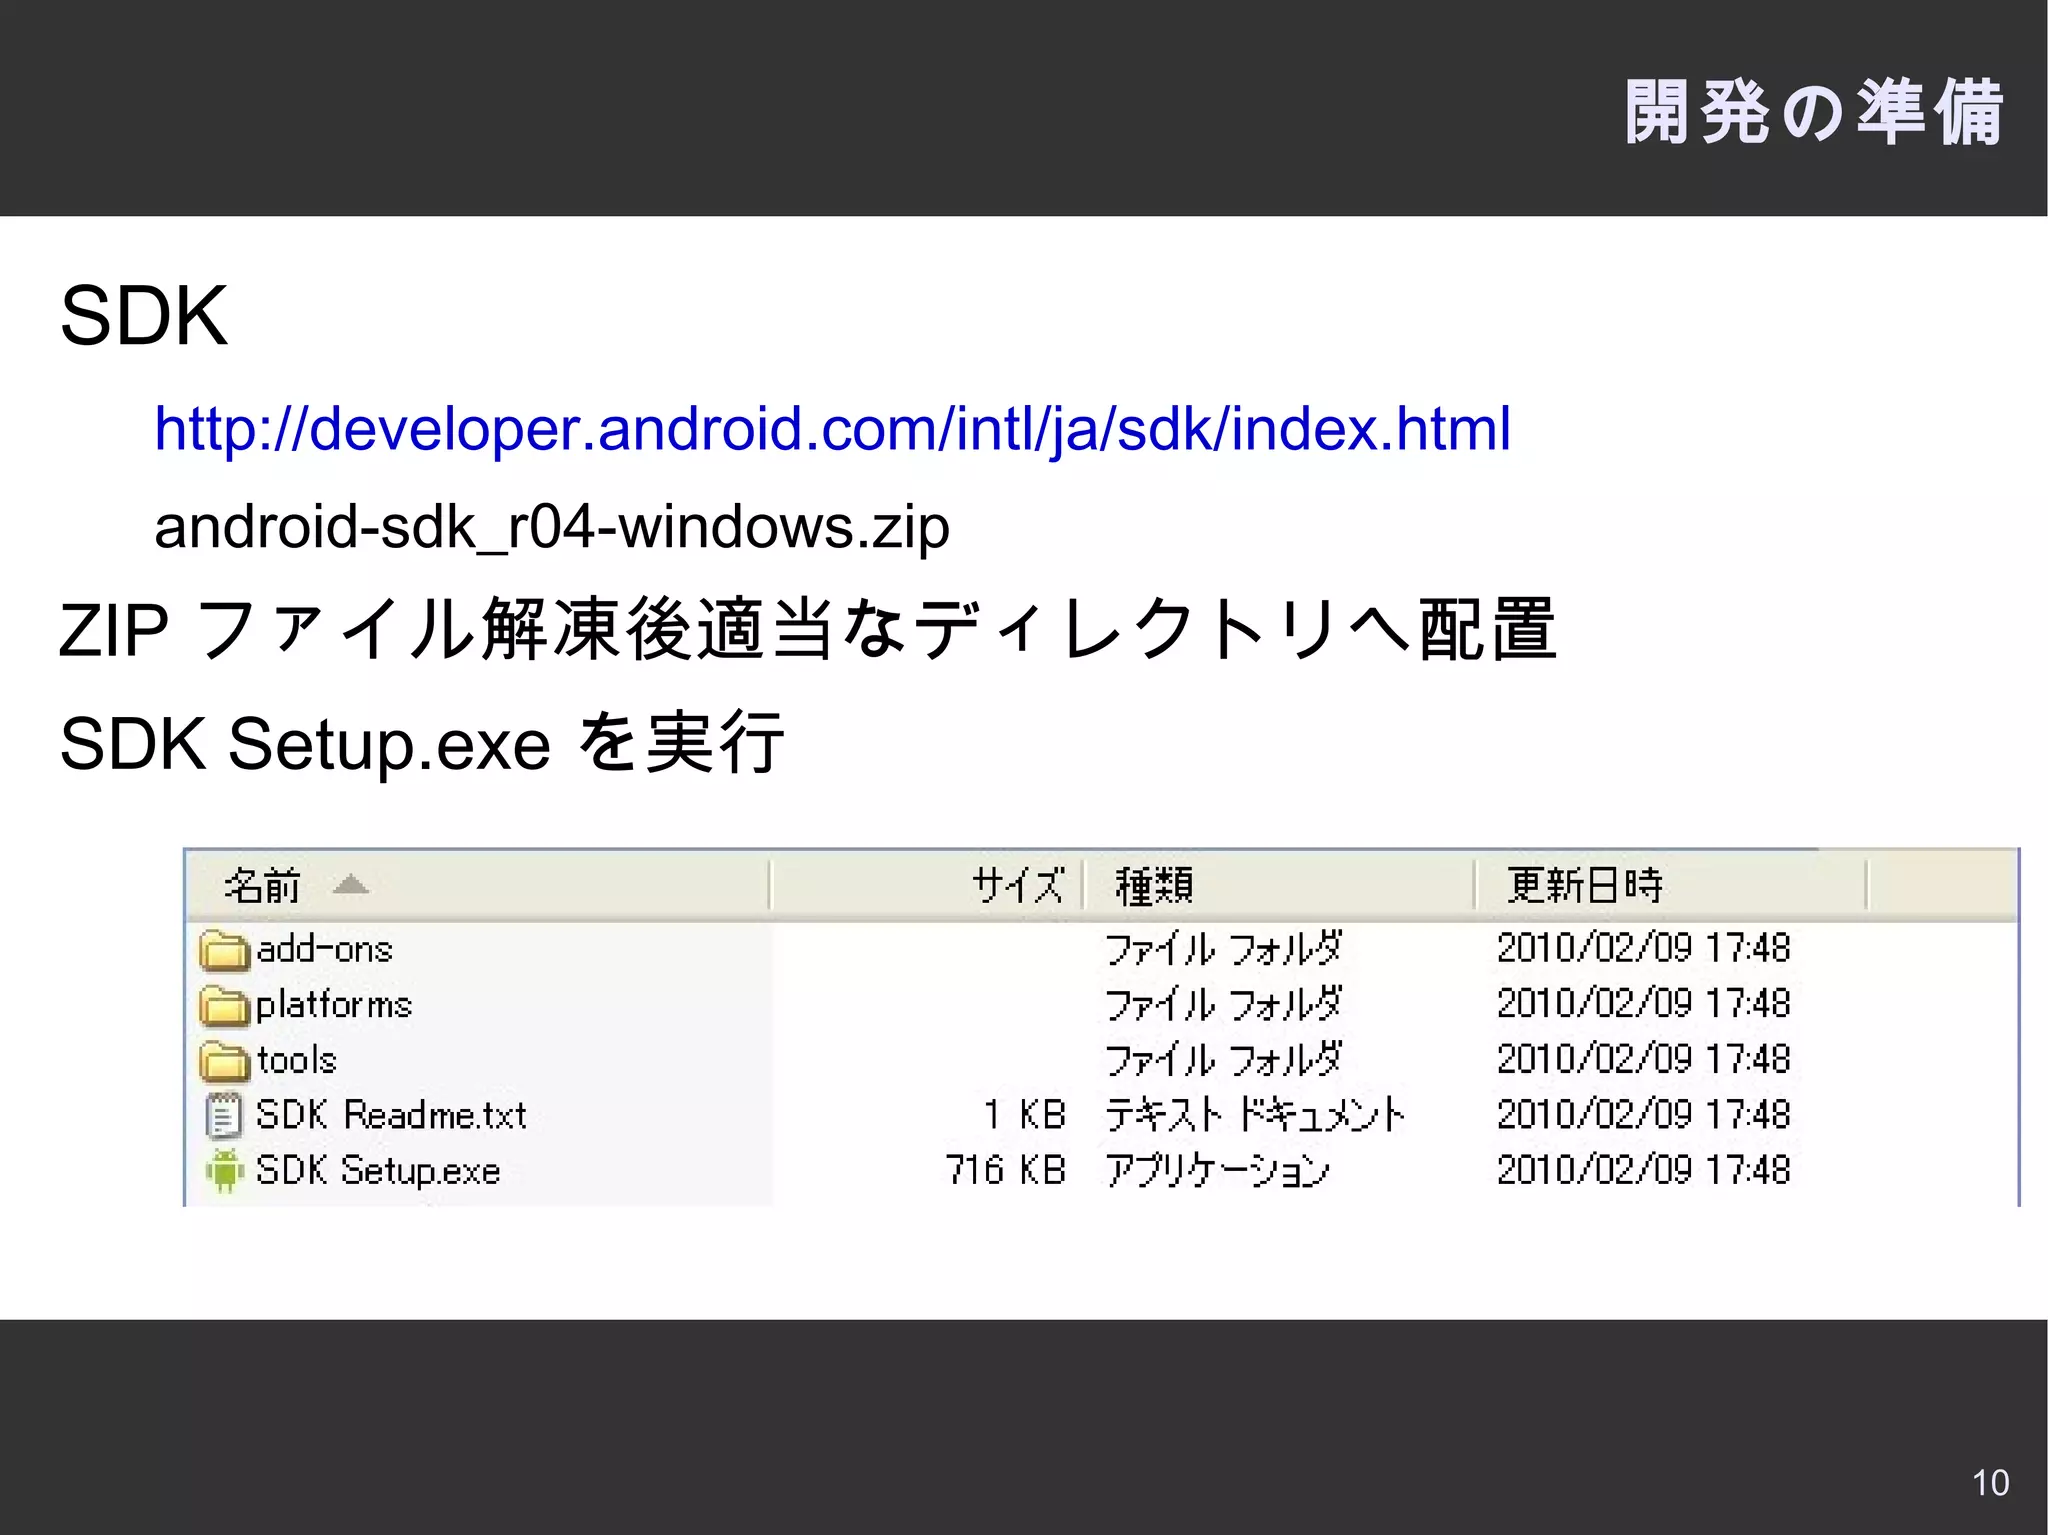Click the ZIP ファイル解凍後 instruction line
Image resolution: width=2048 pixels, height=1535 pixels.
(807, 630)
